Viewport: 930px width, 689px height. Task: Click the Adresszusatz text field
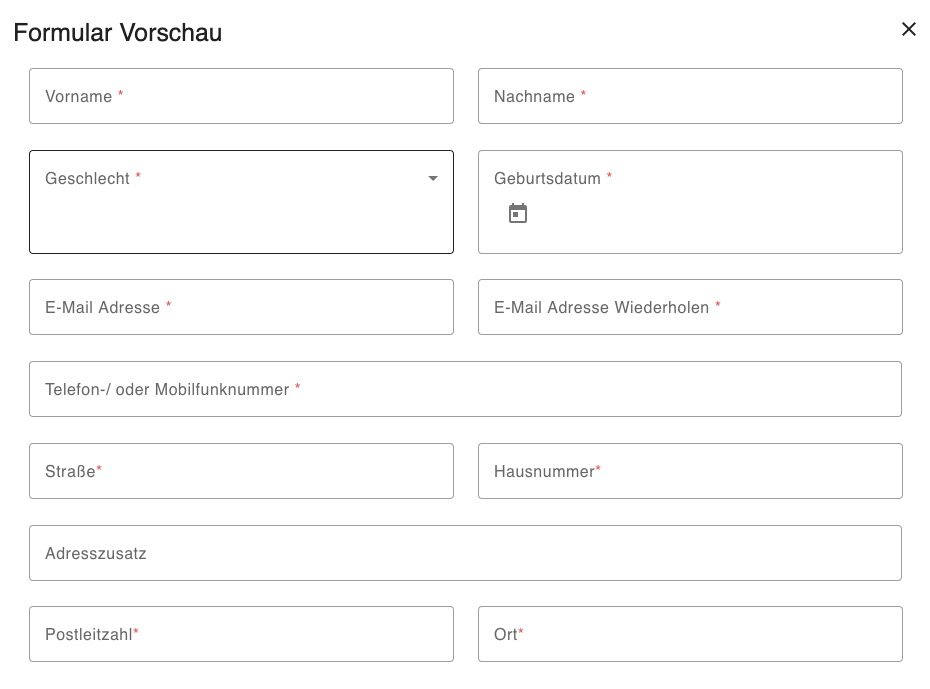466,553
